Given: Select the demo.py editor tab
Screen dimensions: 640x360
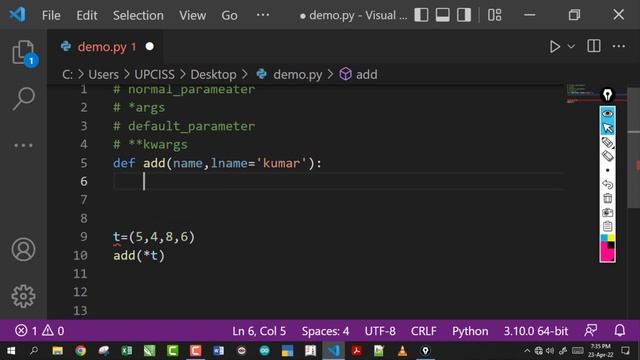Looking at the screenshot, I should pos(105,47).
